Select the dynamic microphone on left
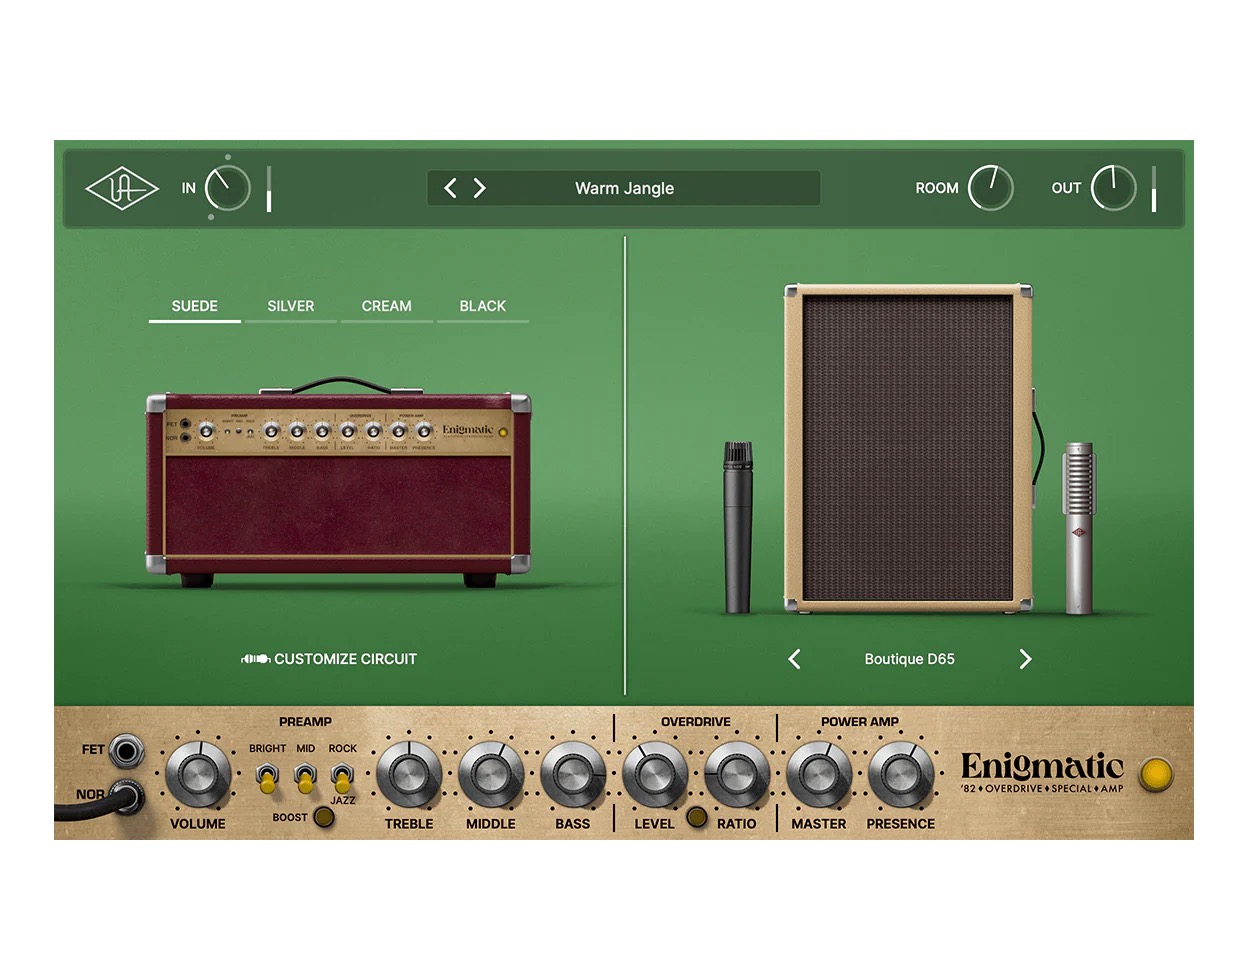Viewport: 1248px width, 980px height. pyautogui.click(x=738, y=527)
